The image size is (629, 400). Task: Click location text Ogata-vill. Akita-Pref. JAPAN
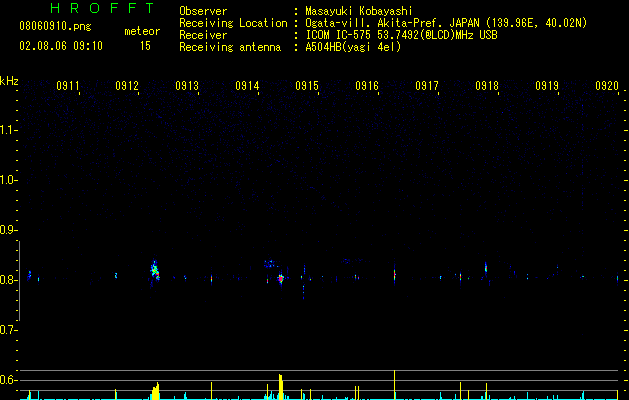(392, 23)
